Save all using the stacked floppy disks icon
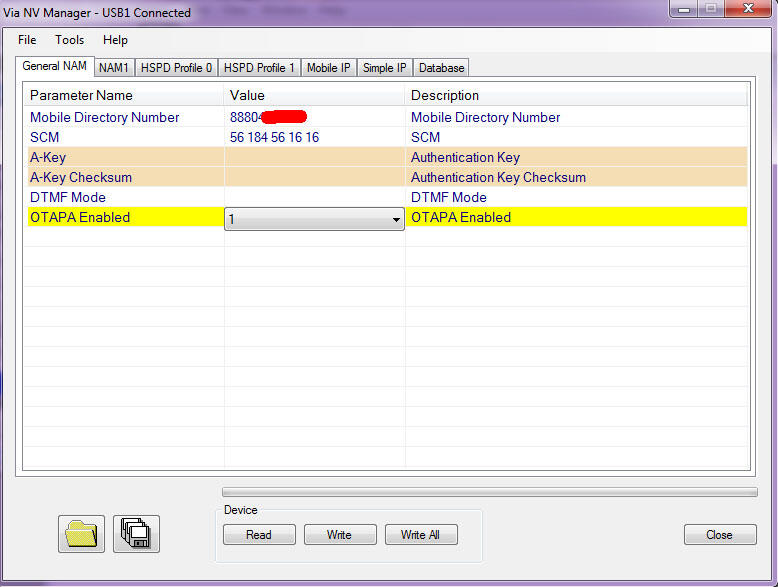Image resolution: width=778 pixels, height=587 pixels. coord(136,534)
